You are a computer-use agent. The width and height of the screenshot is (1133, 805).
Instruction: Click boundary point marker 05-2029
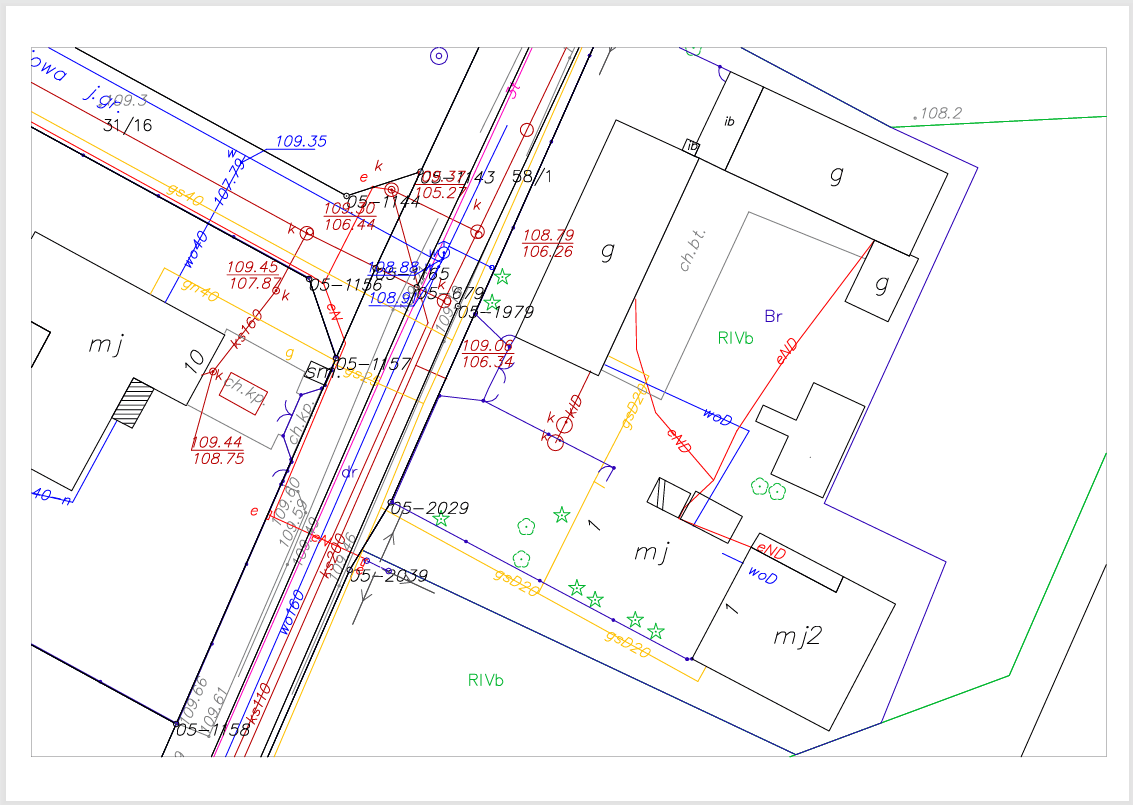coord(392,503)
